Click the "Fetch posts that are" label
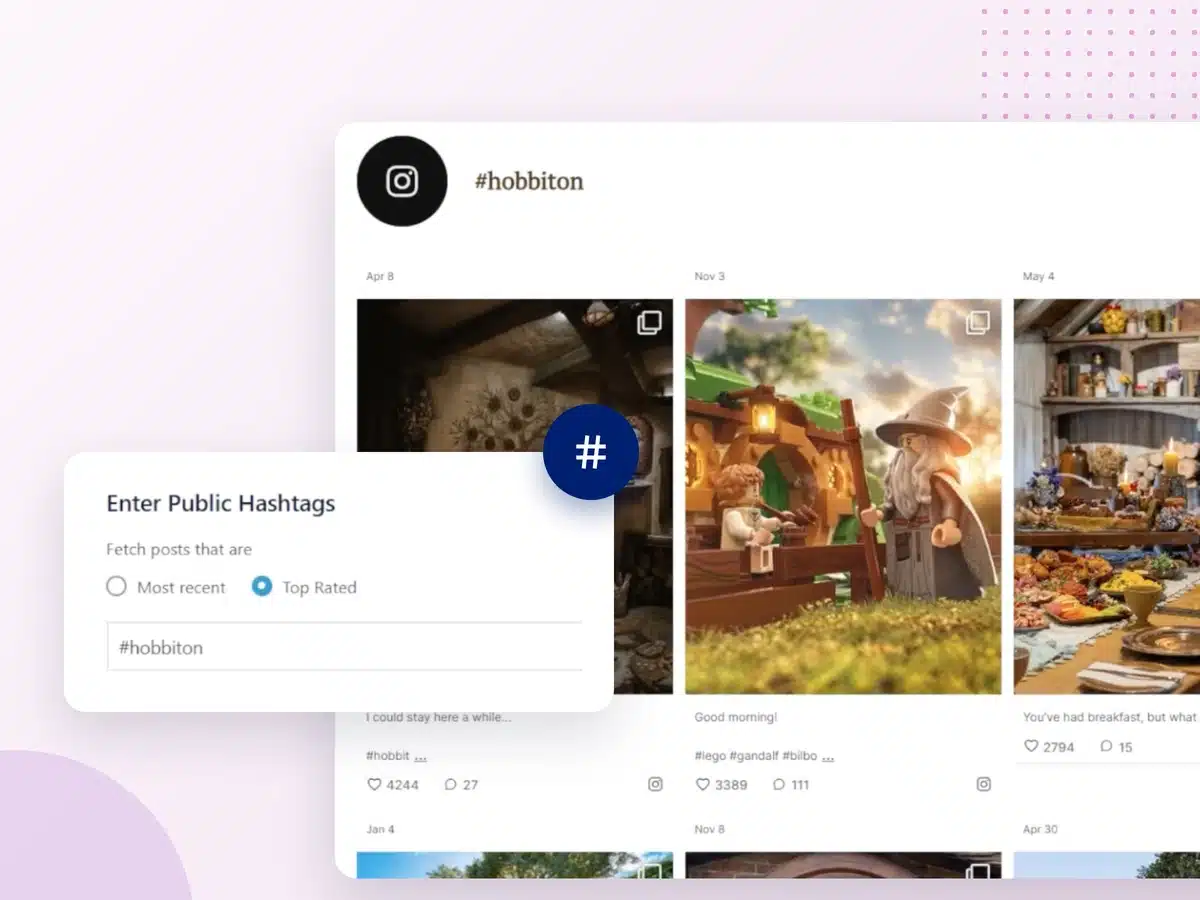The height and width of the screenshot is (900, 1200). (179, 549)
